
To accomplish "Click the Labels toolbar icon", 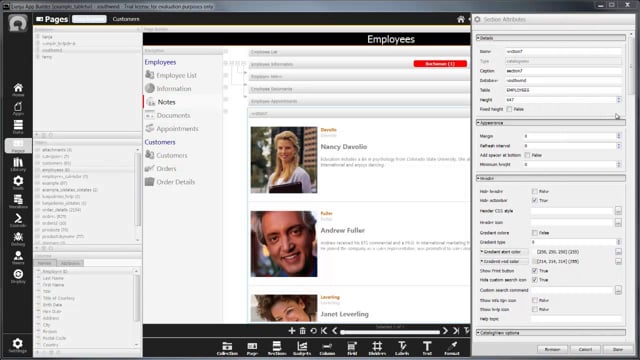I will pyautogui.click(x=402, y=348).
